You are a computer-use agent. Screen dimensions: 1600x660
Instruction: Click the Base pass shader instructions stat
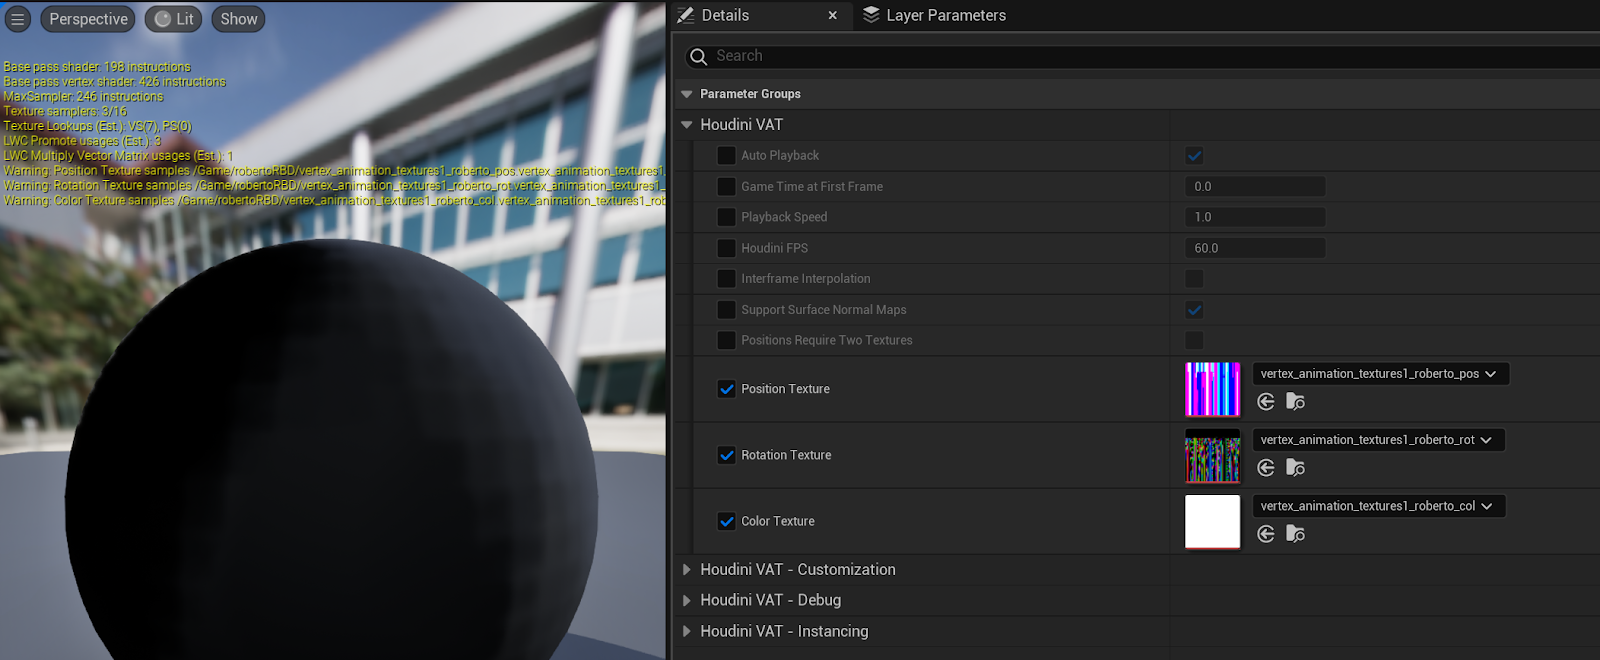pyautogui.click(x=97, y=67)
